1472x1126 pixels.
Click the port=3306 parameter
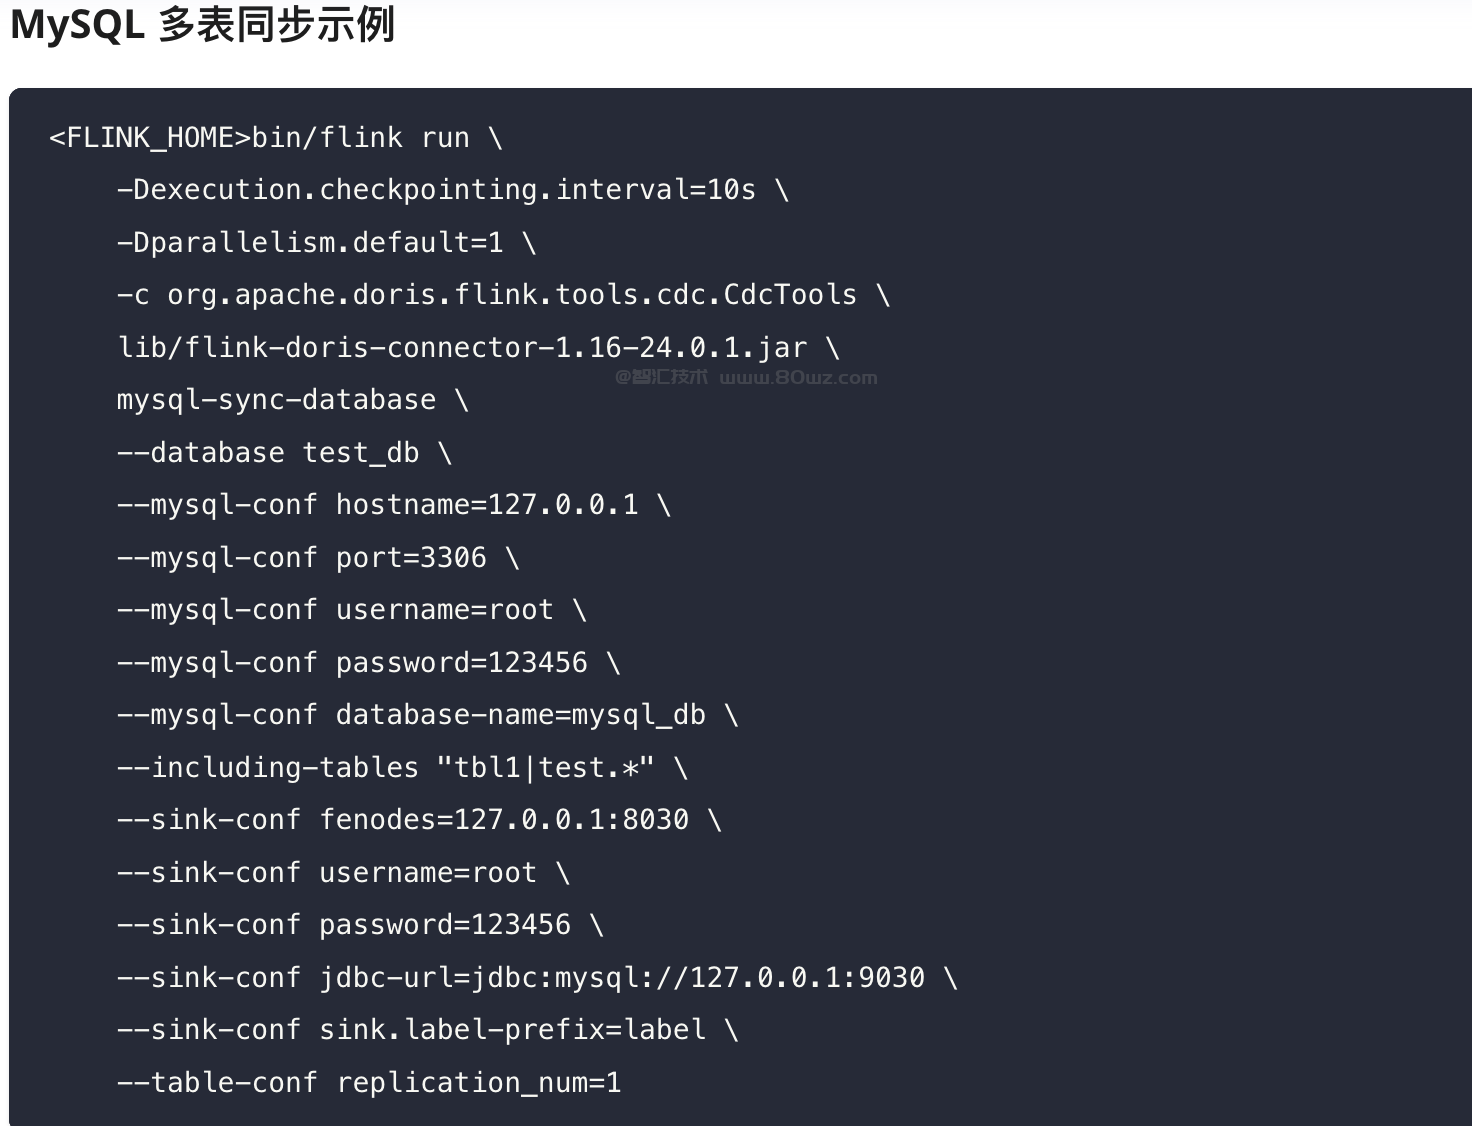click(410, 557)
